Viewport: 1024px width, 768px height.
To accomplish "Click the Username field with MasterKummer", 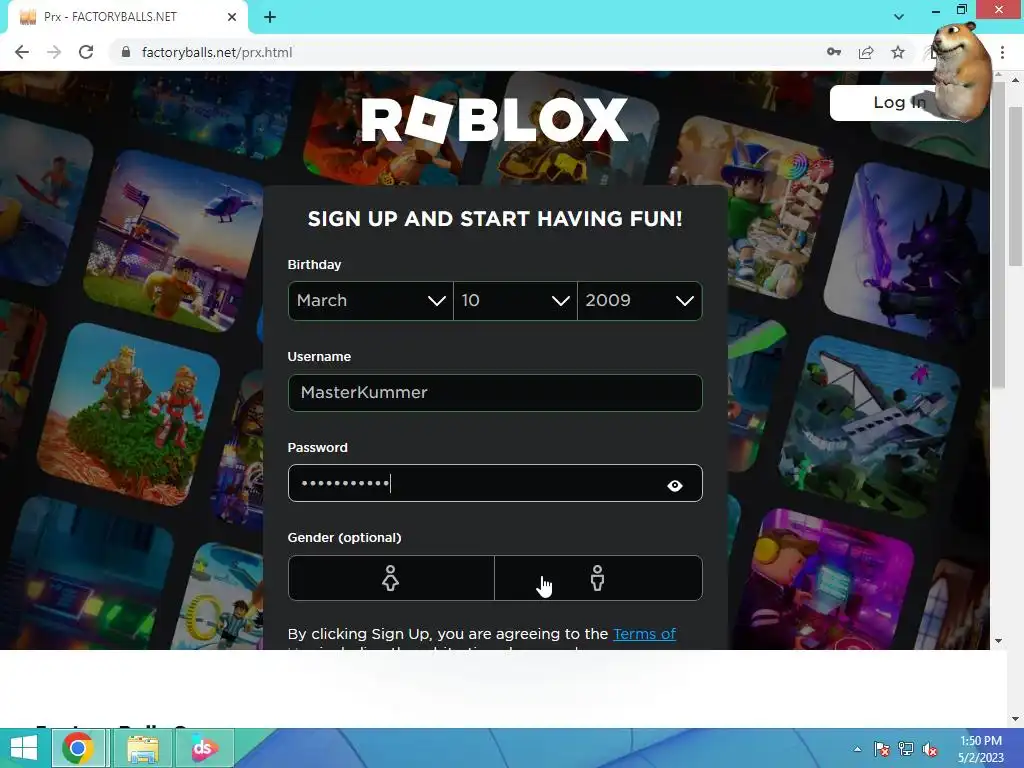I will (495, 392).
